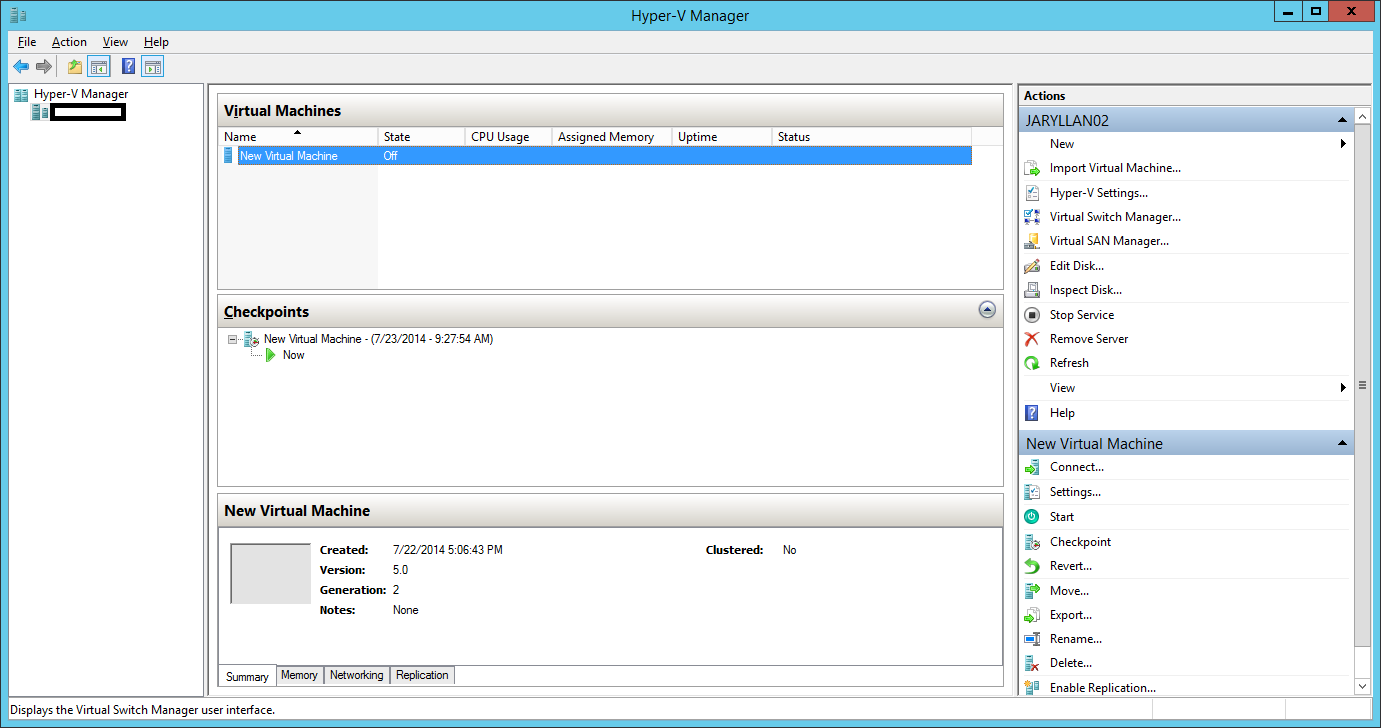Click the Move icon in Actions
1381x728 pixels.
coord(1032,591)
